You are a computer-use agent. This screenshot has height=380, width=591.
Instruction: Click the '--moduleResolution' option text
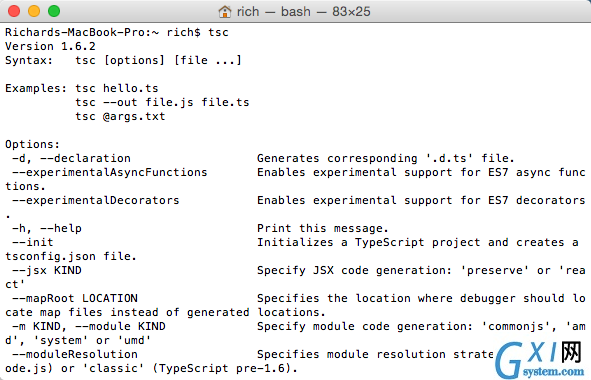tap(75, 354)
